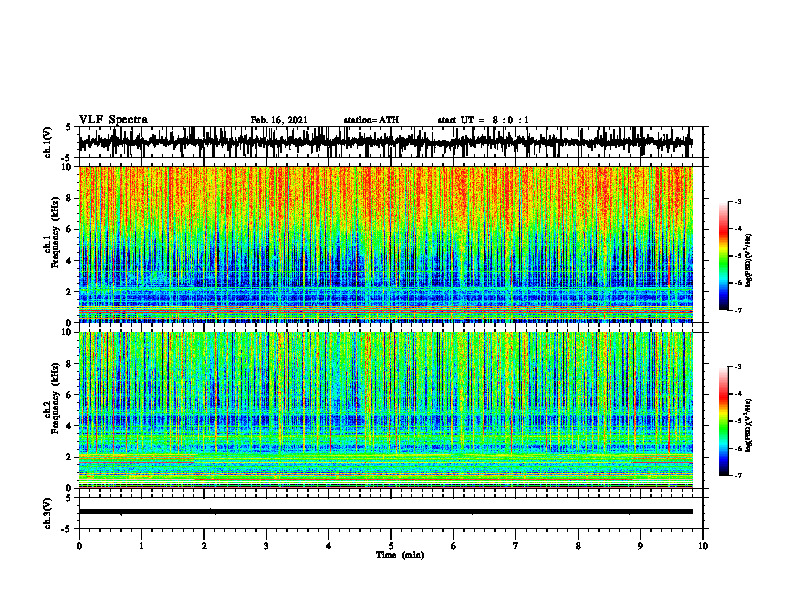This screenshot has width=792, height=612.
Task: Click the ch.1 colorbar units label log(PSD)
Action: 749,260
